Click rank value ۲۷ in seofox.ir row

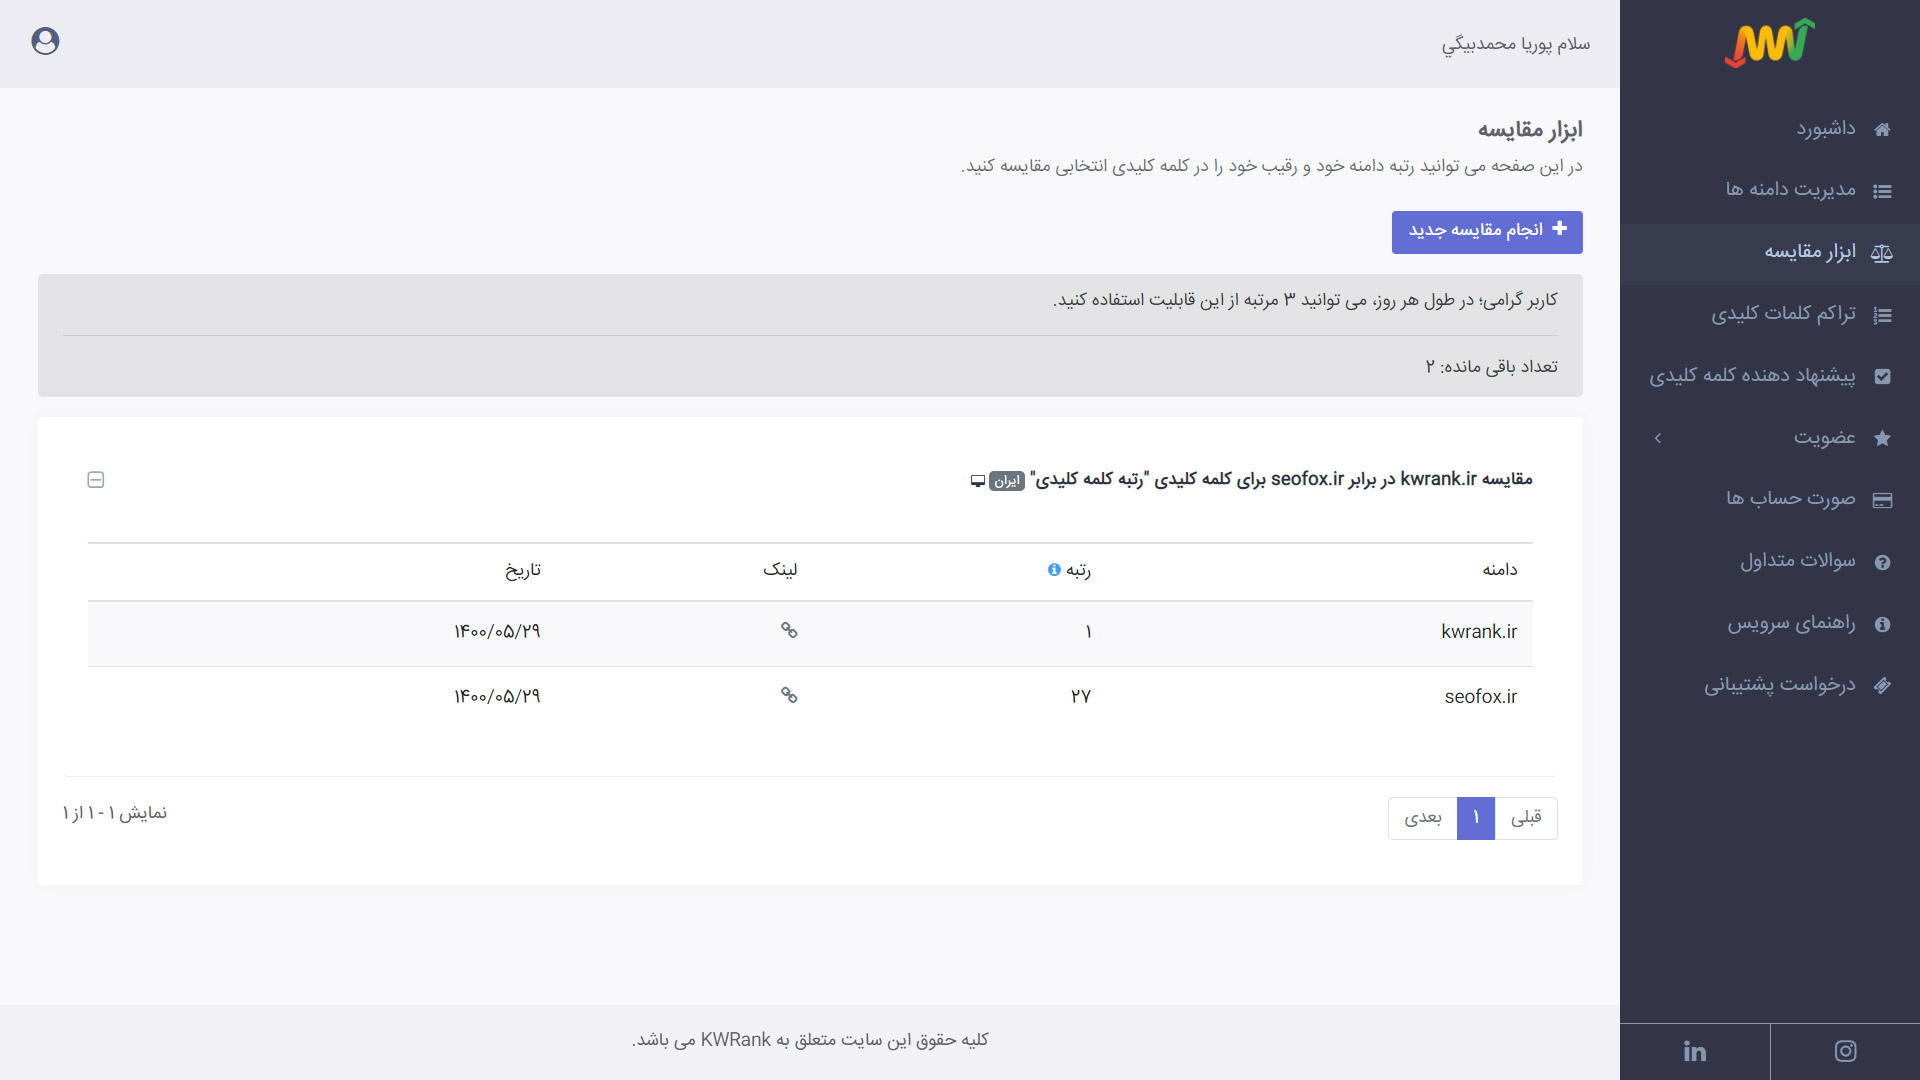1081,697
